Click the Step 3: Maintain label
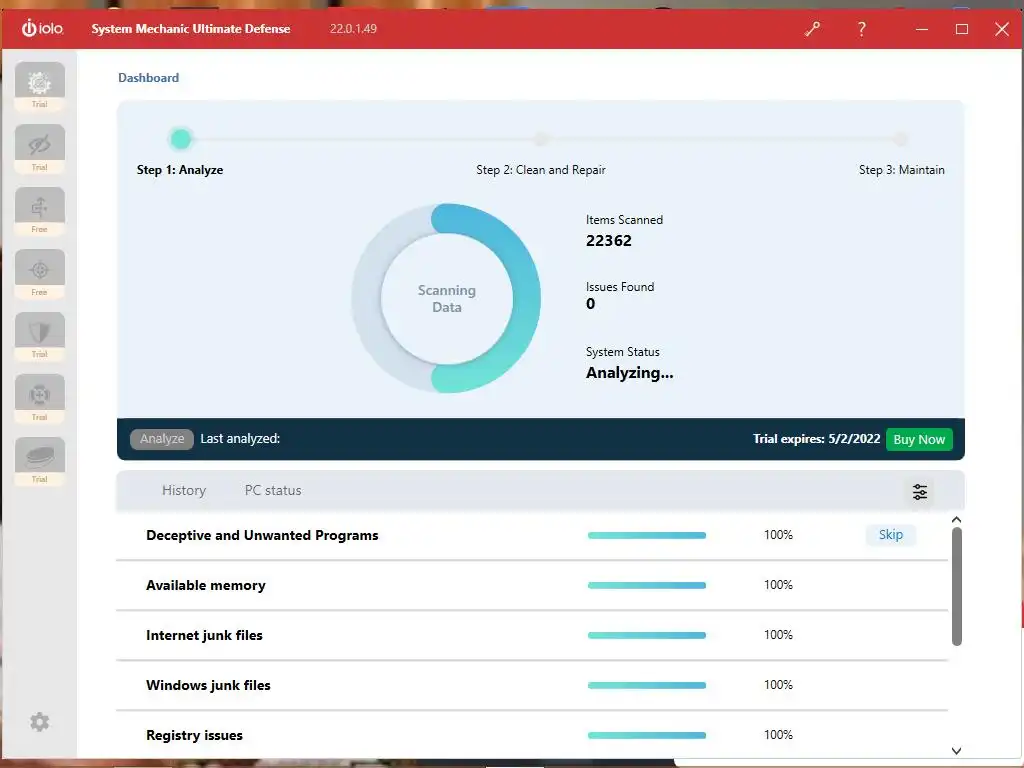 tap(901, 170)
